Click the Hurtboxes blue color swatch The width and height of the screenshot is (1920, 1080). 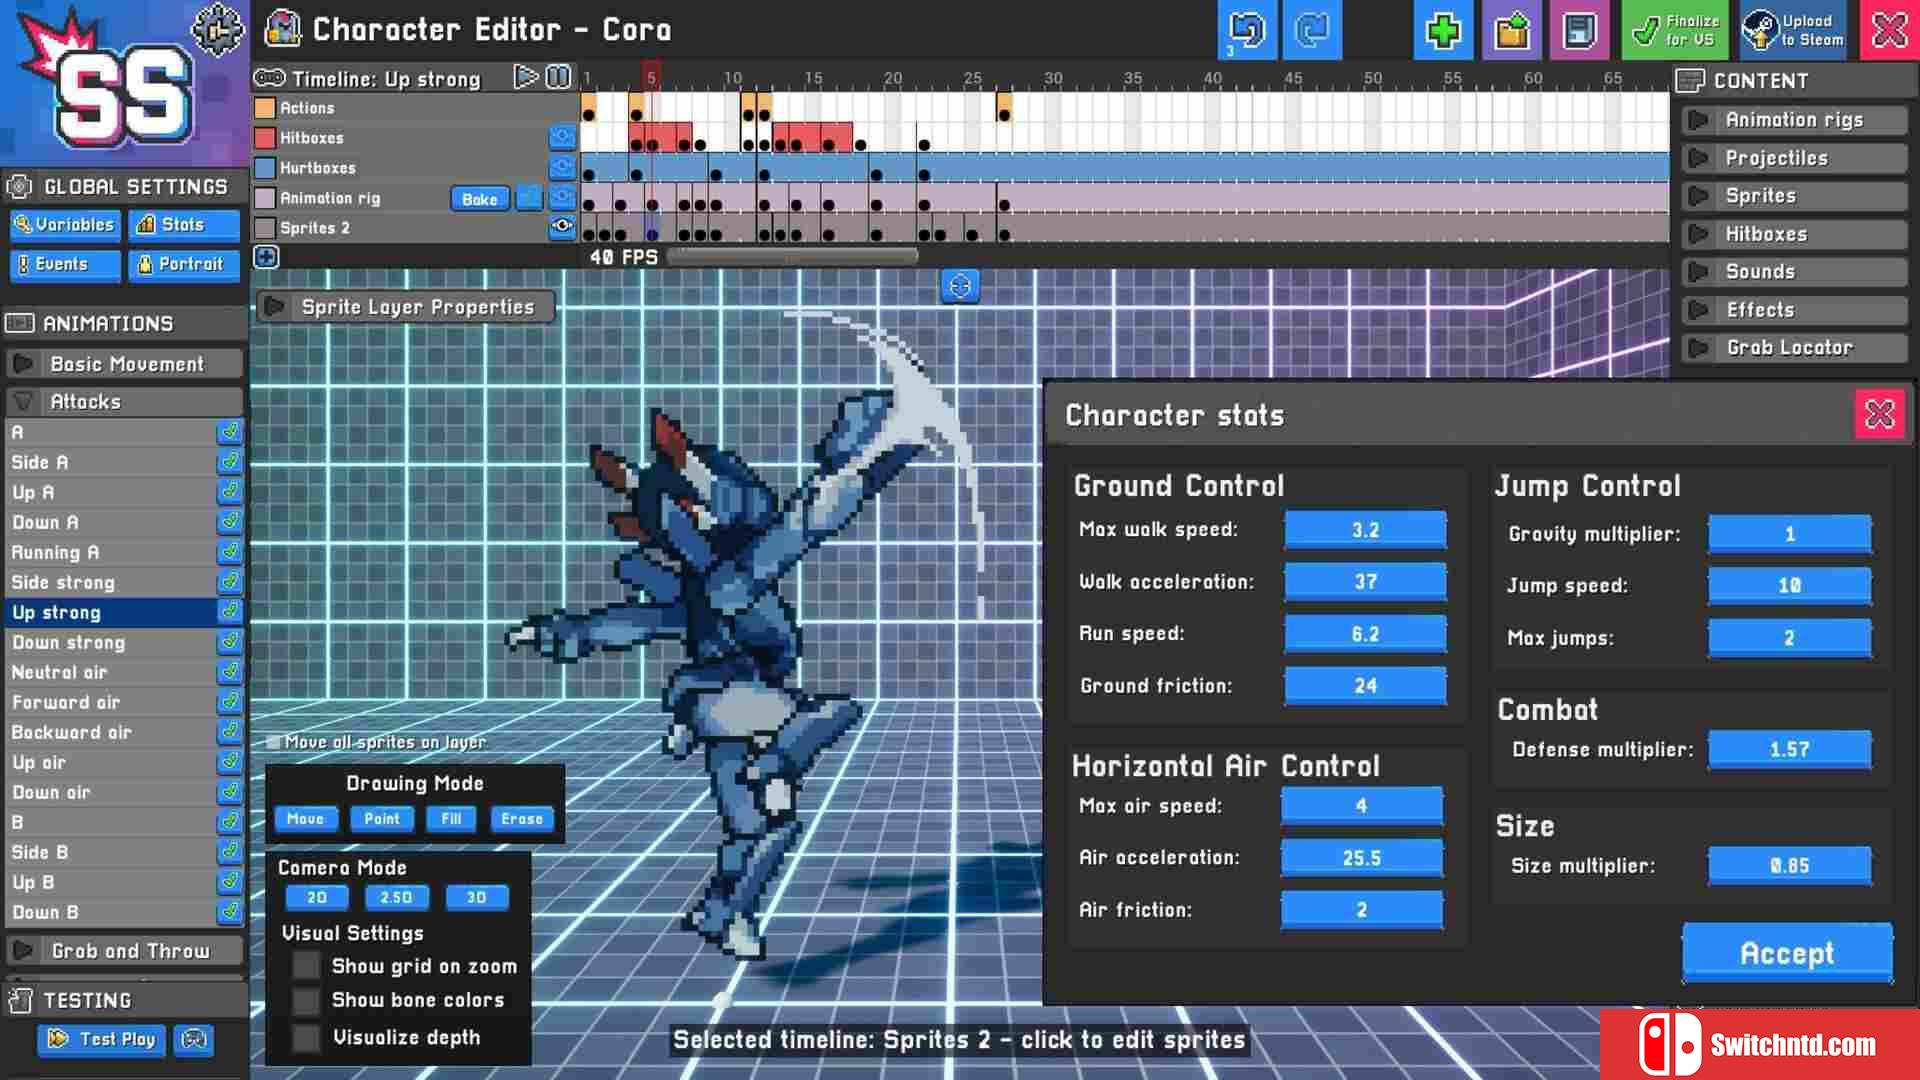265,168
